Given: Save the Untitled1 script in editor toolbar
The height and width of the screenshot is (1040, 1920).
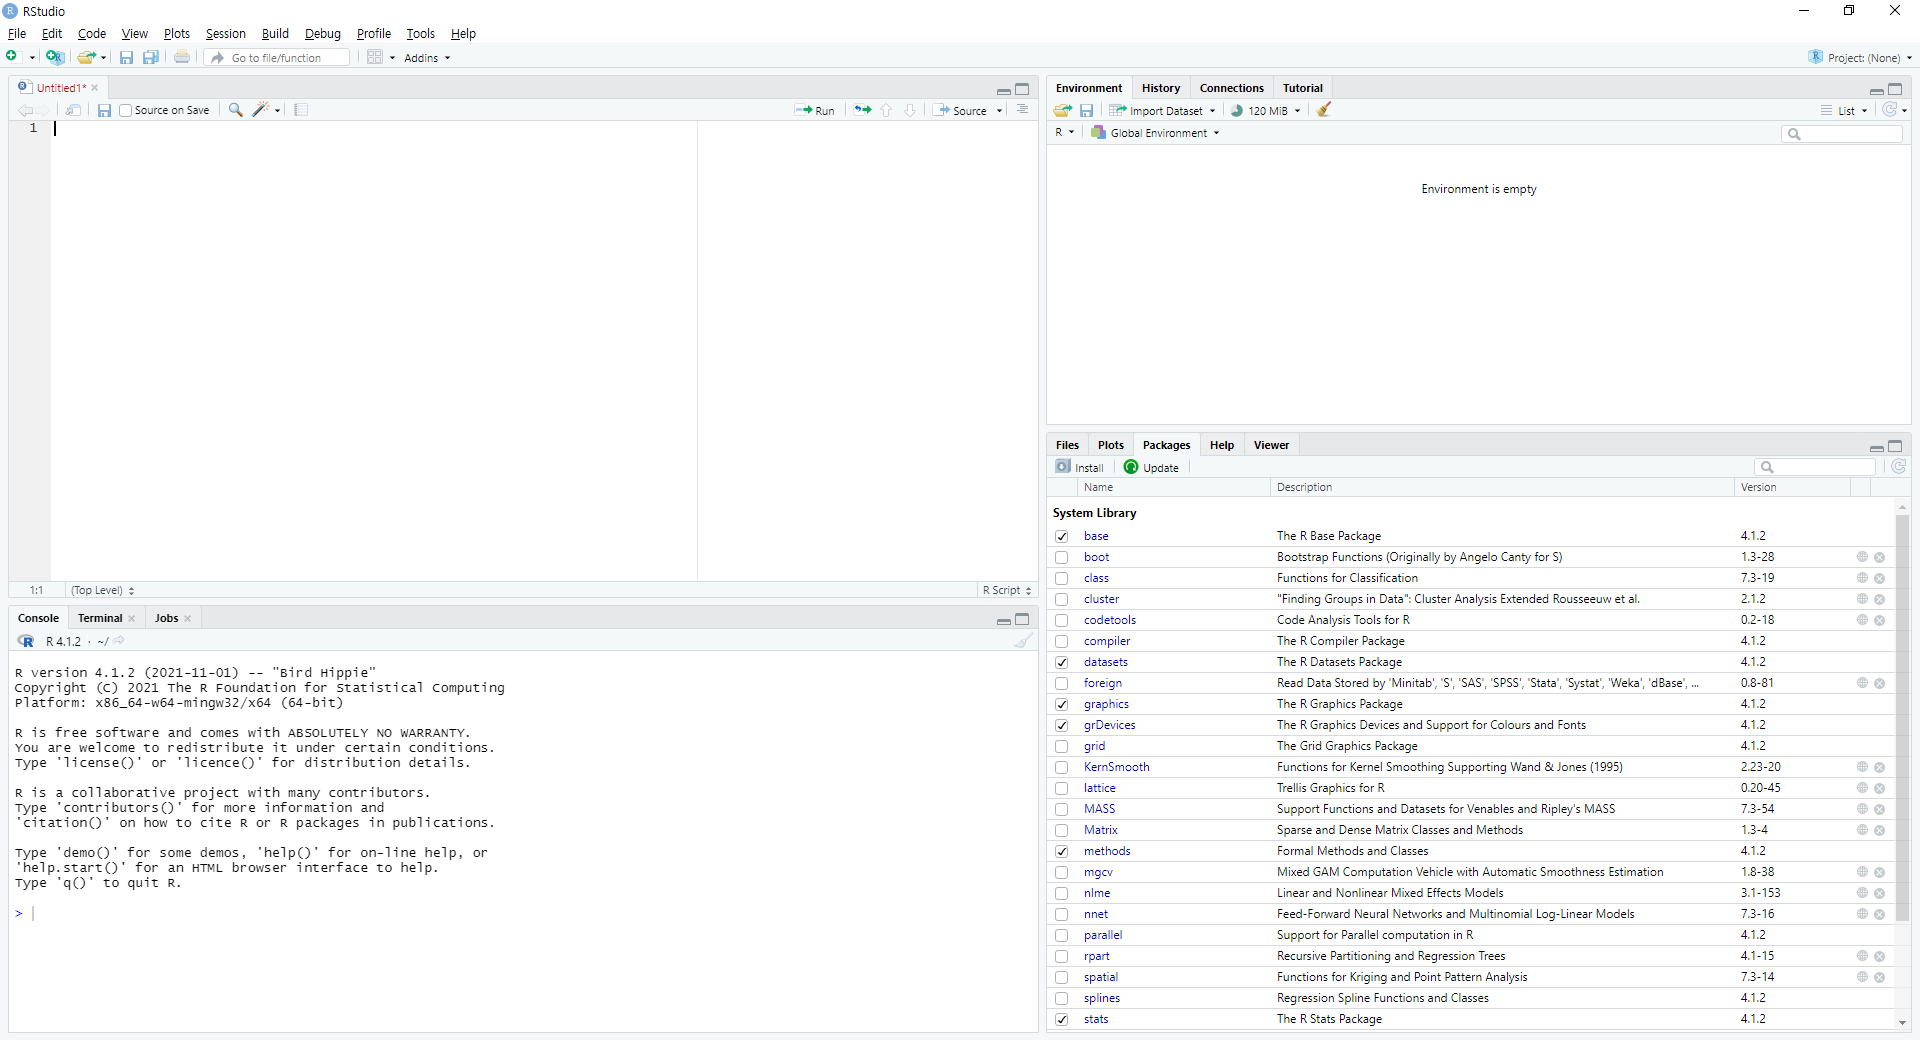Looking at the screenshot, I should click(x=104, y=110).
